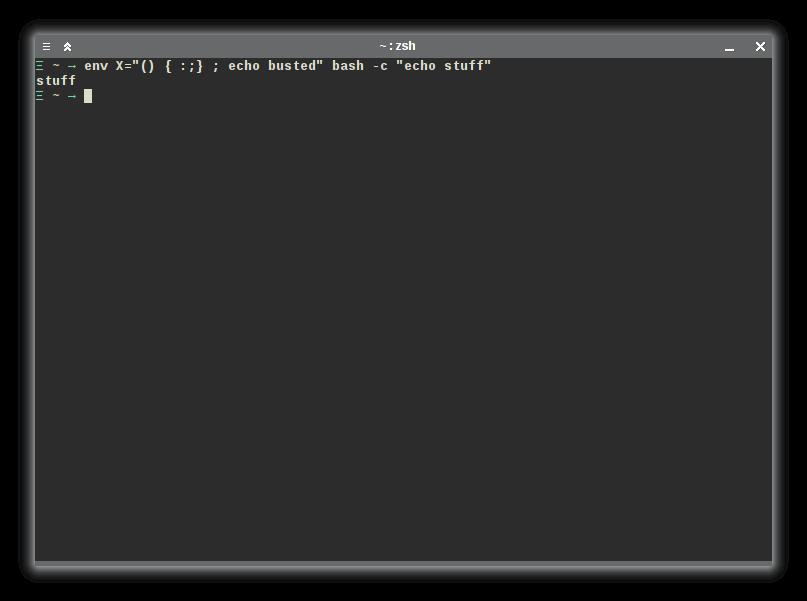Click the tilde directory in the last prompt
Viewport: 807px width, 601px height.
click(x=56, y=96)
